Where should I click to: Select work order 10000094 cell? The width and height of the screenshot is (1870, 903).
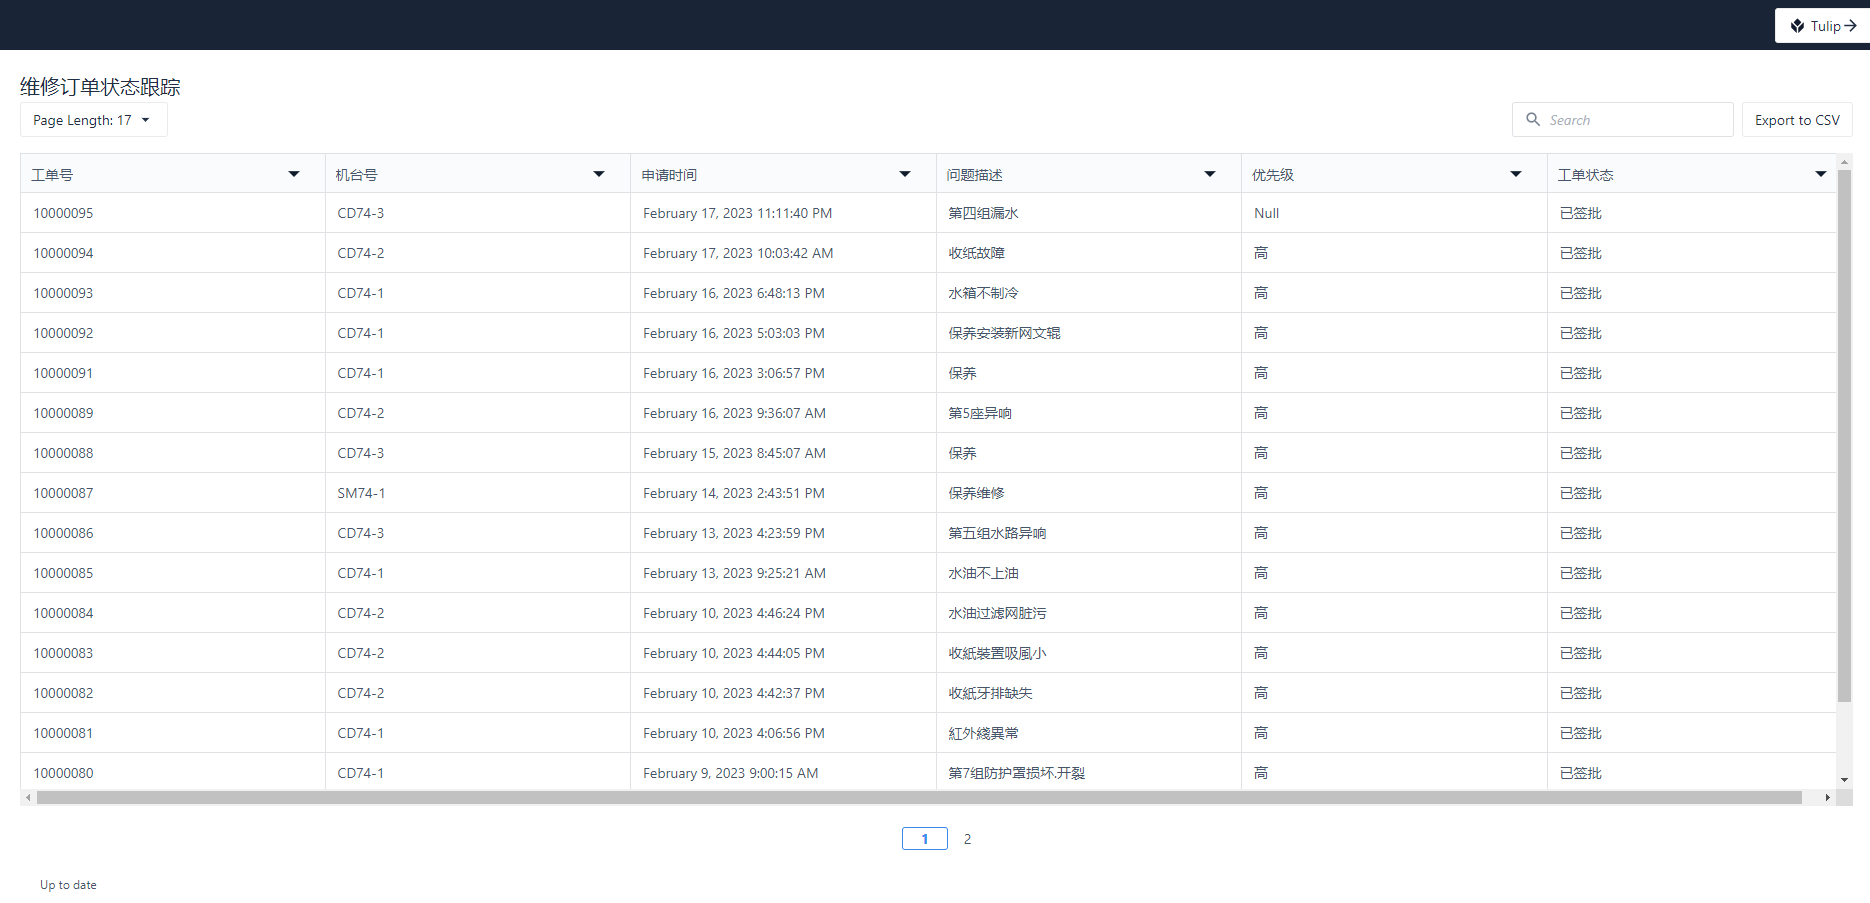pos(173,253)
